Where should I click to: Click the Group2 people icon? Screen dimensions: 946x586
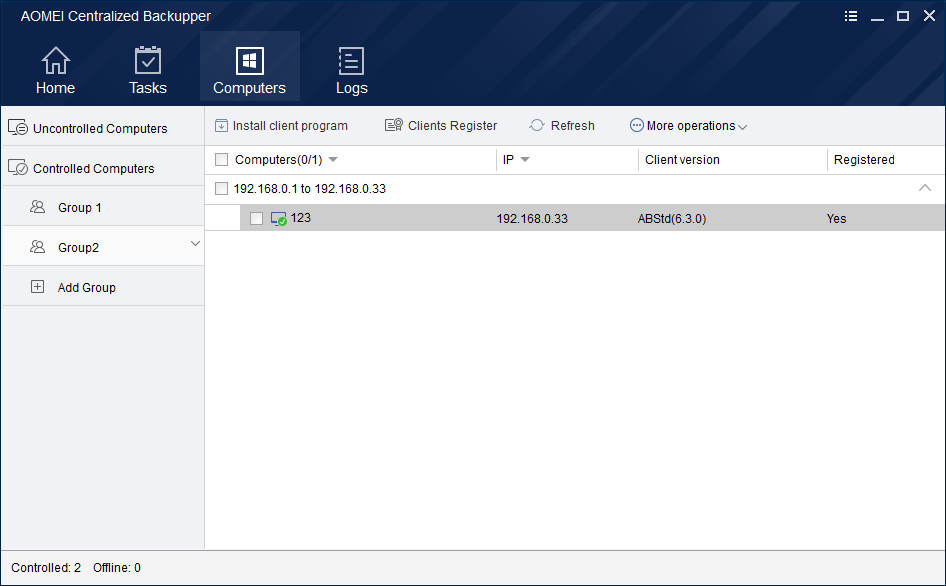click(x=37, y=247)
